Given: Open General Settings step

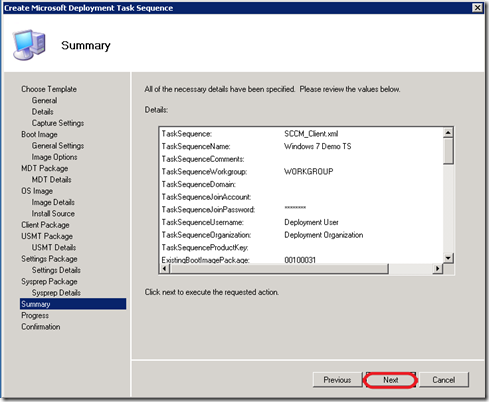Looking at the screenshot, I should click(x=58, y=146).
